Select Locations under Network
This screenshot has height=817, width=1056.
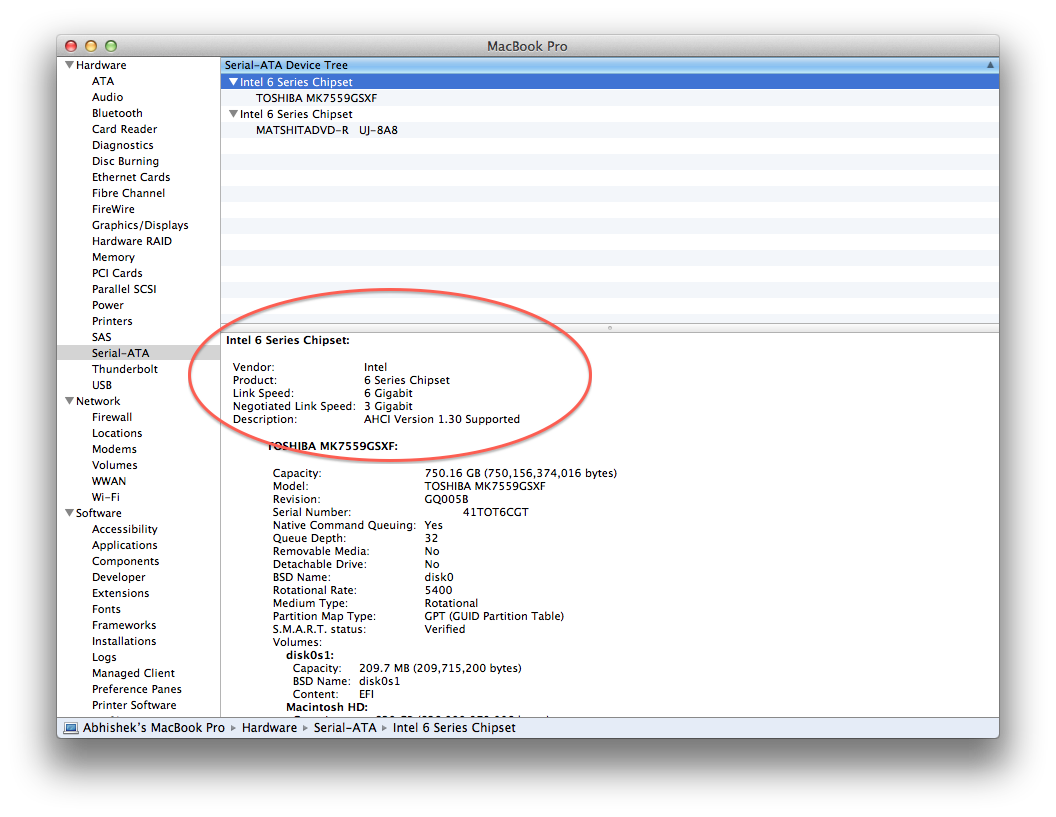click(117, 433)
